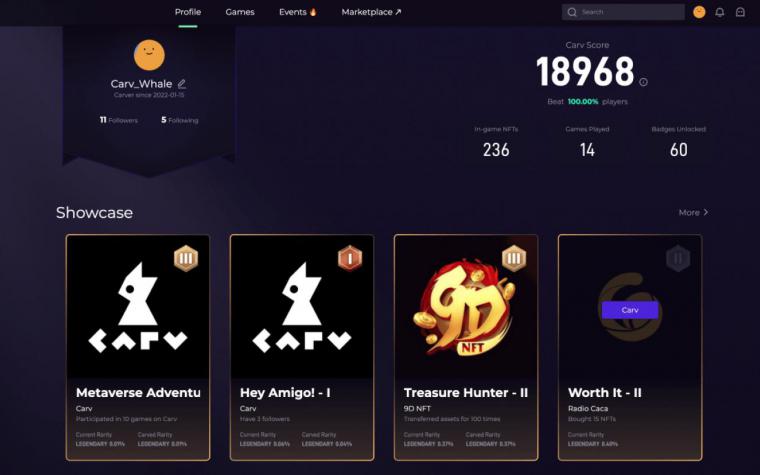View the 11 Followers list
760x475 pixels.
point(119,120)
